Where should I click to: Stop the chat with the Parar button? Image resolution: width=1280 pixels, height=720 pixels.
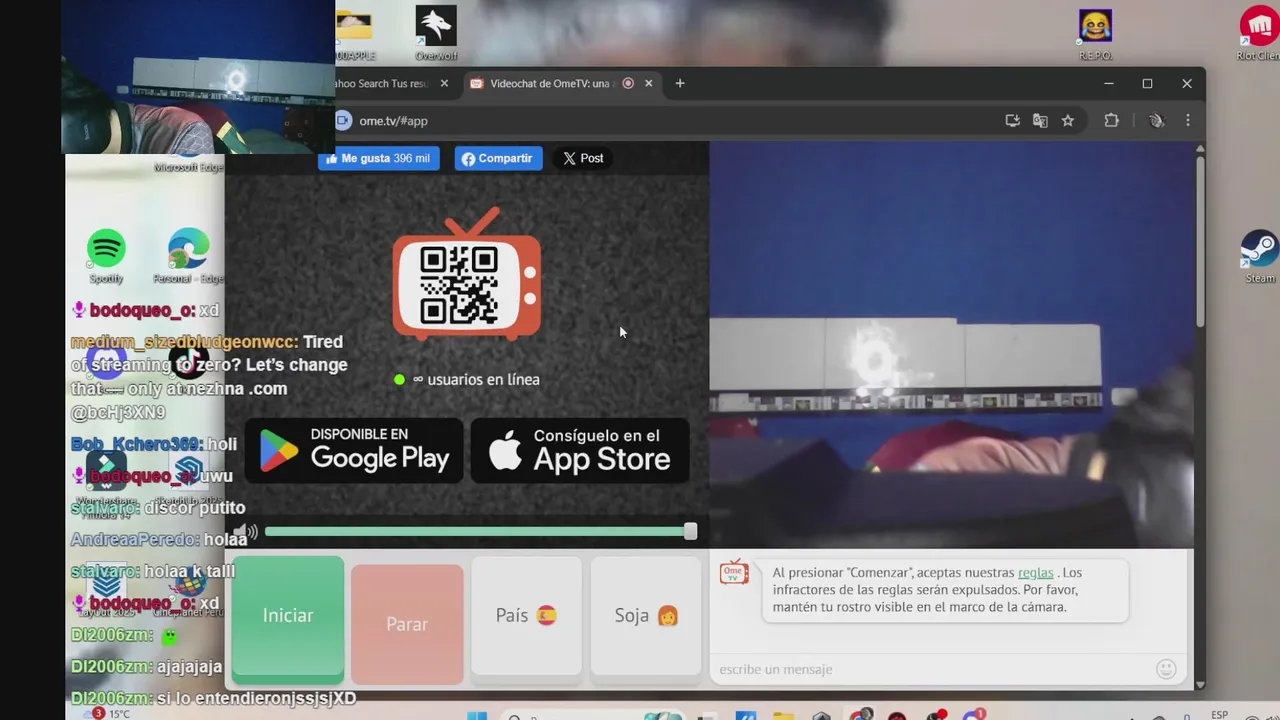pyautogui.click(x=407, y=624)
